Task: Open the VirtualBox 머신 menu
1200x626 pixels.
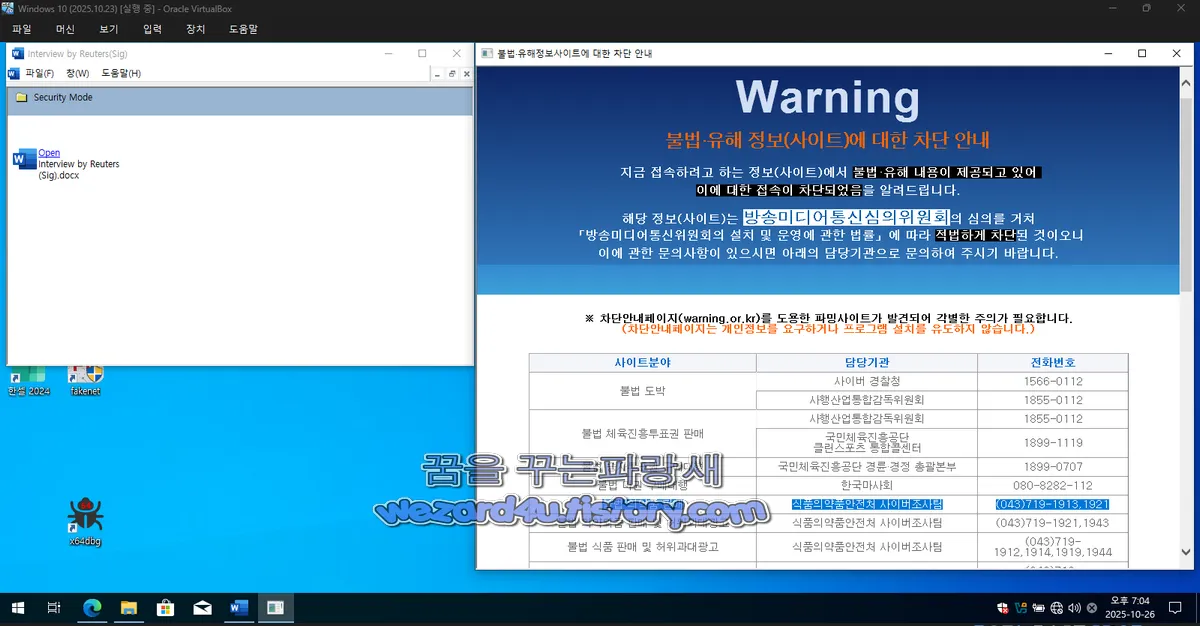Action: click(65, 29)
